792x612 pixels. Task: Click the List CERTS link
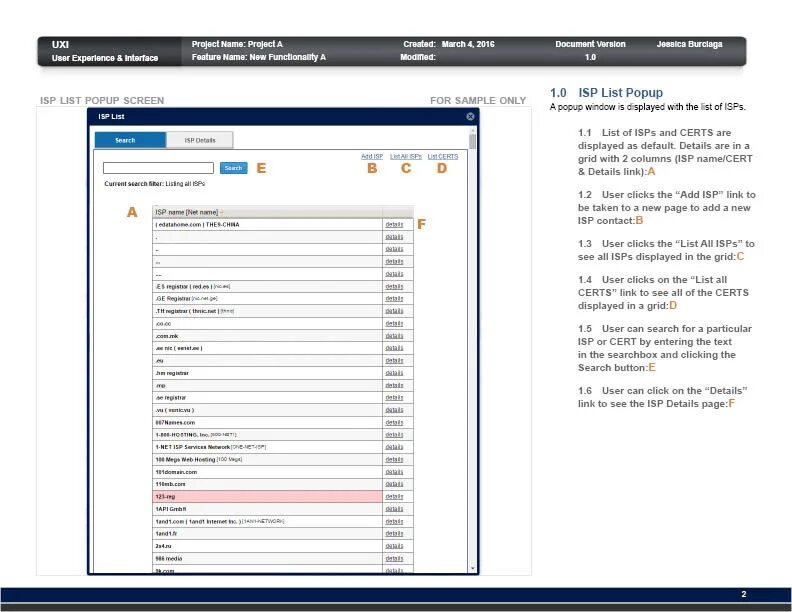[443, 157]
